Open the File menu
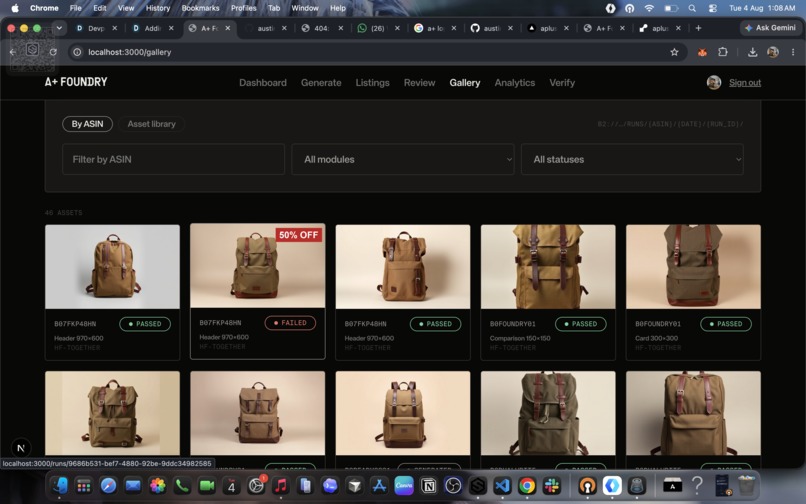 (76, 8)
